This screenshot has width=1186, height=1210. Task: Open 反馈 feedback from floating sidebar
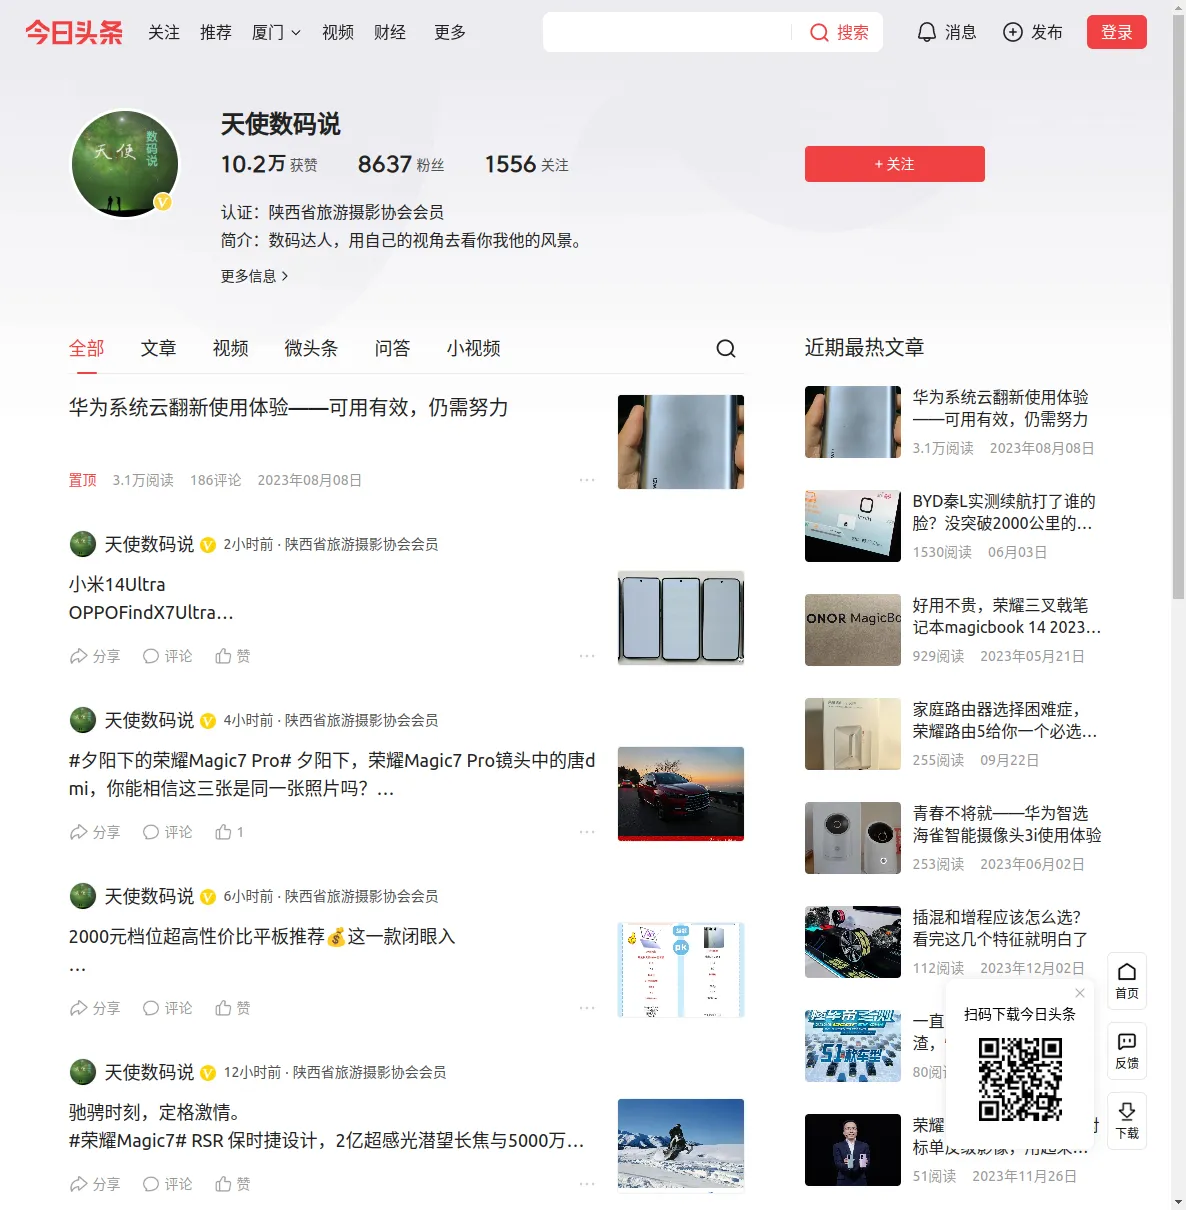coord(1127,1051)
